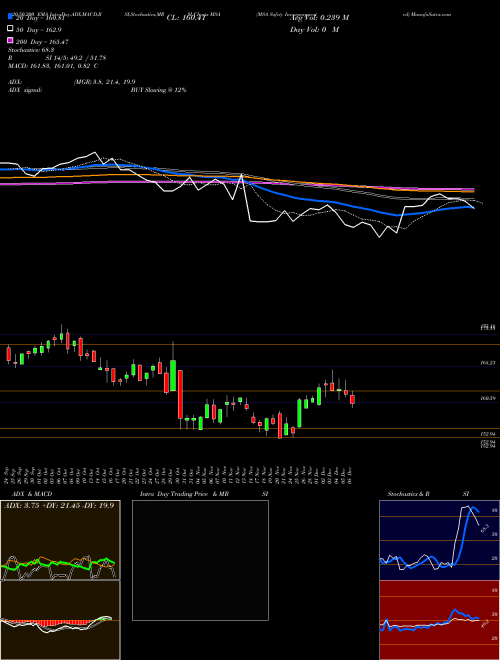The image size is (500, 660).
Task: Click the Avg Vol: 0.239 M text
Action: tap(319, 18)
